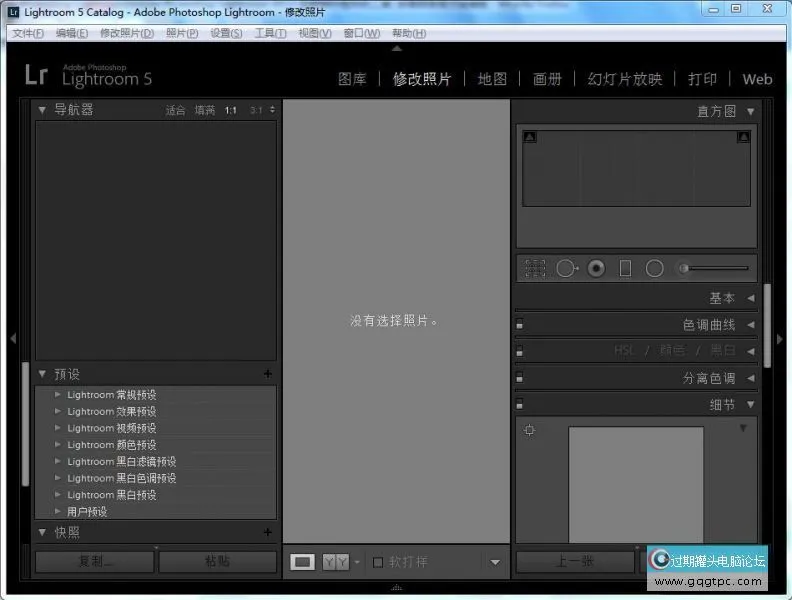Select the Spot Removal tool
This screenshot has width=792, height=600.
(x=566, y=268)
